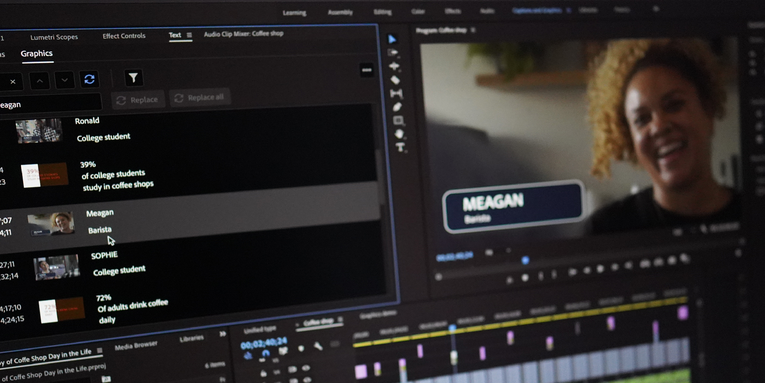Select the Captions and Graphics workspace
This screenshot has width=765, height=383.
(x=537, y=10)
